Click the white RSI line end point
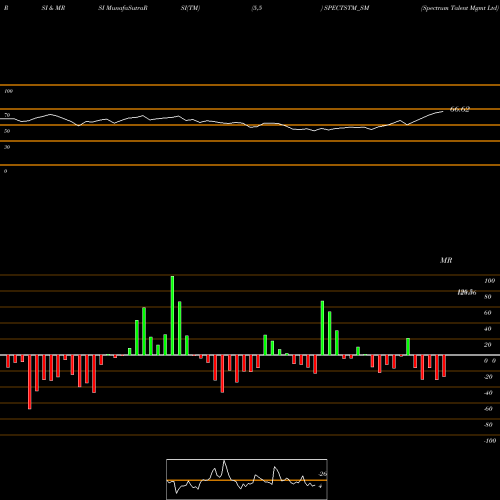This screenshot has width=500, height=500. point(443,112)
